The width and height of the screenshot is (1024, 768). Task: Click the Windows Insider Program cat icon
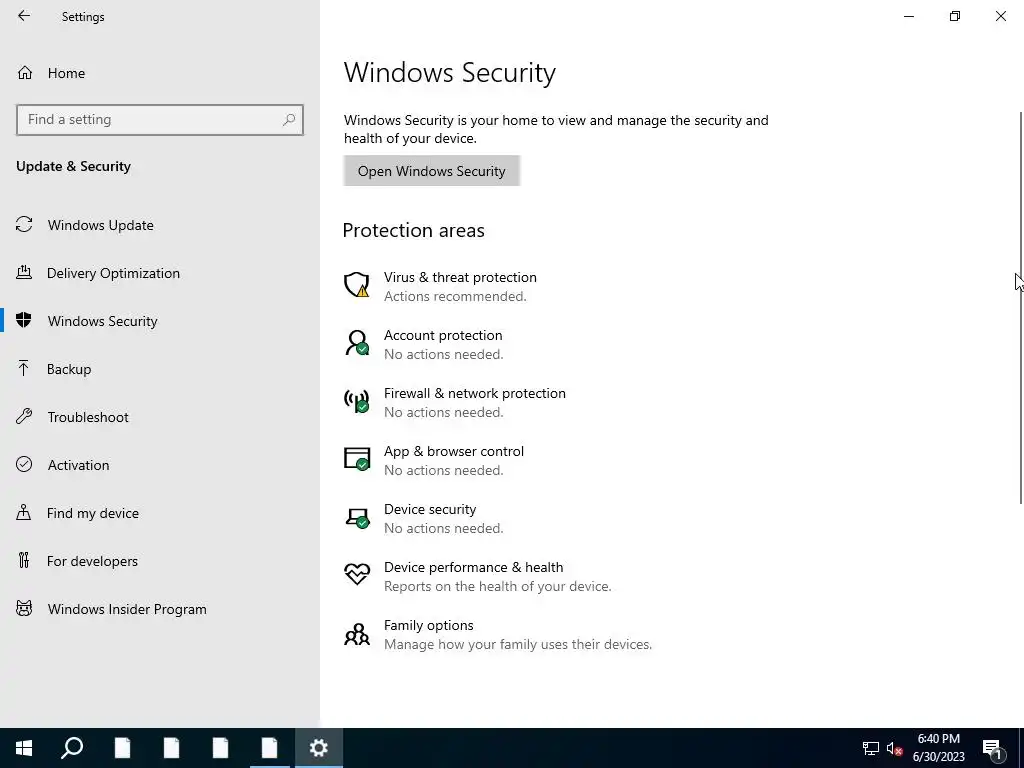point(24,609)
